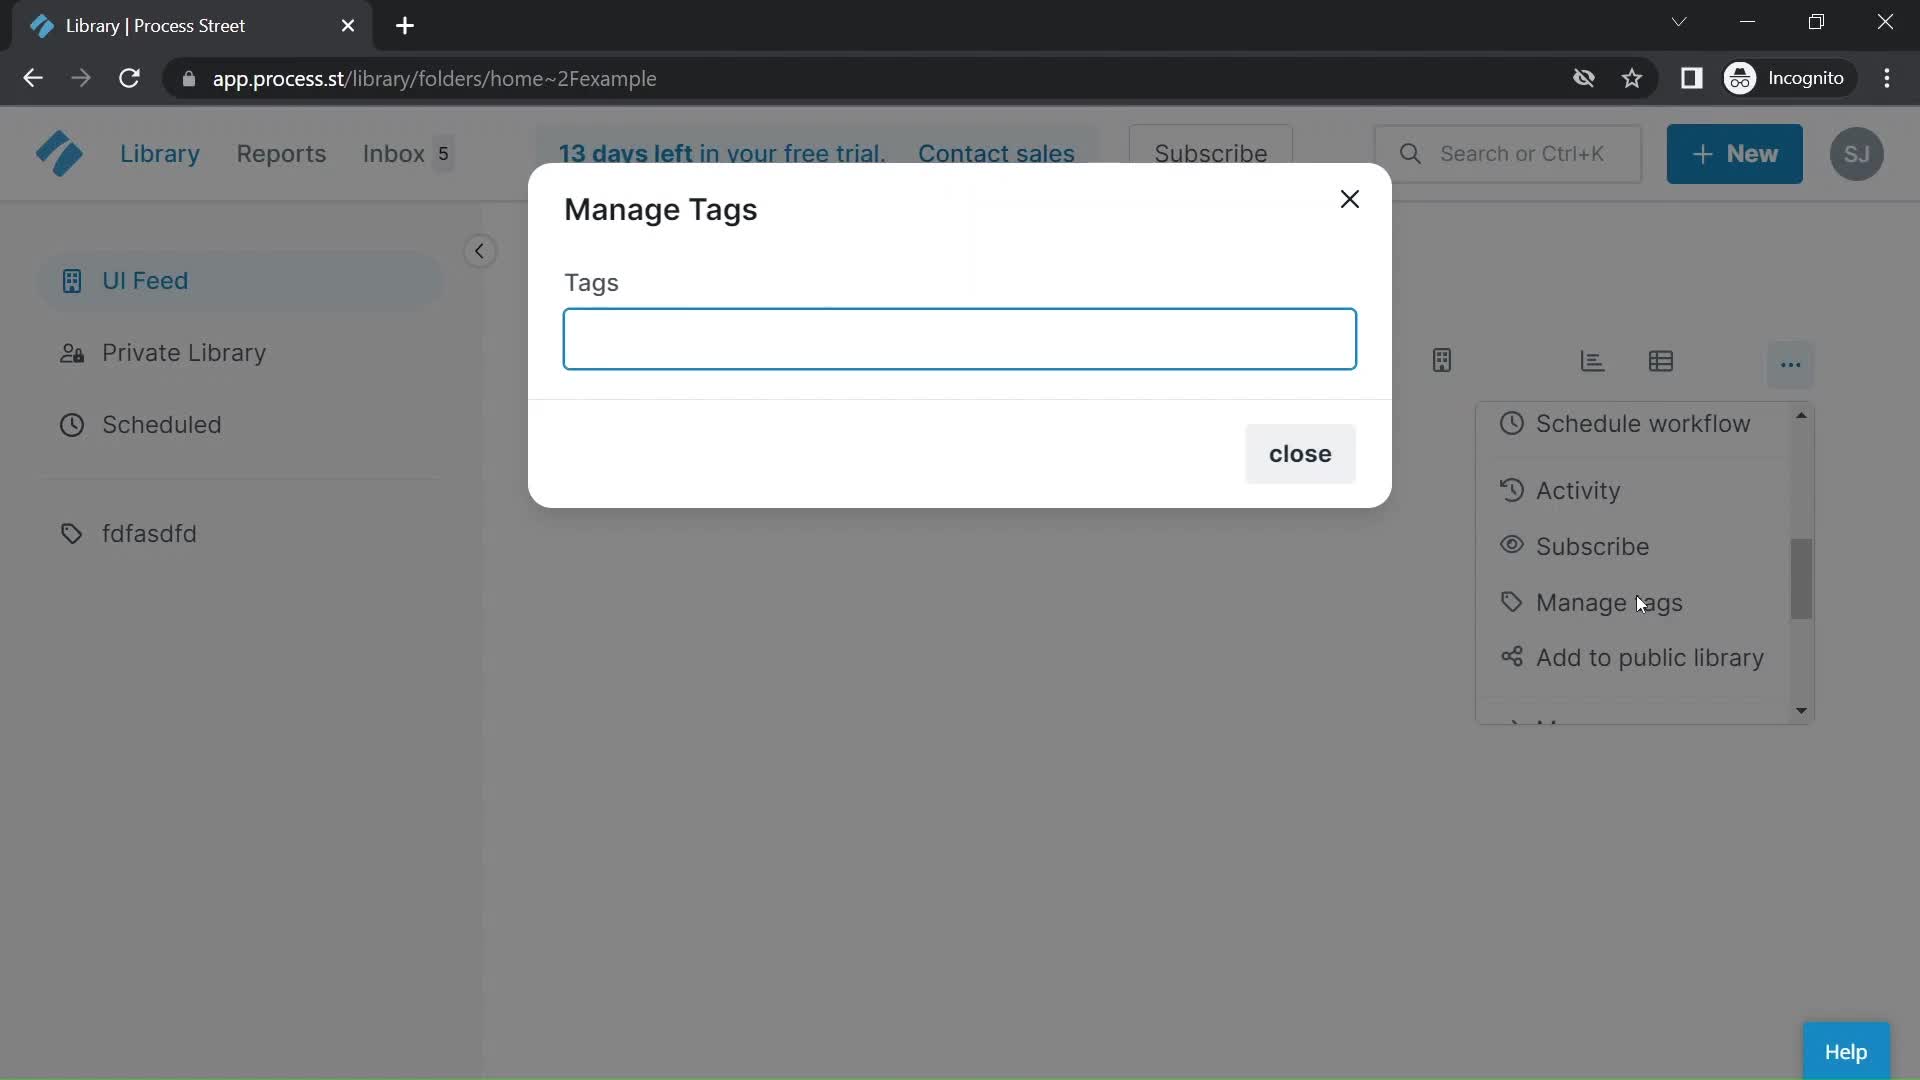Viewport: 1920px width, 1080px height.
Task: Click the close button on dialog
Action: 1300,452
